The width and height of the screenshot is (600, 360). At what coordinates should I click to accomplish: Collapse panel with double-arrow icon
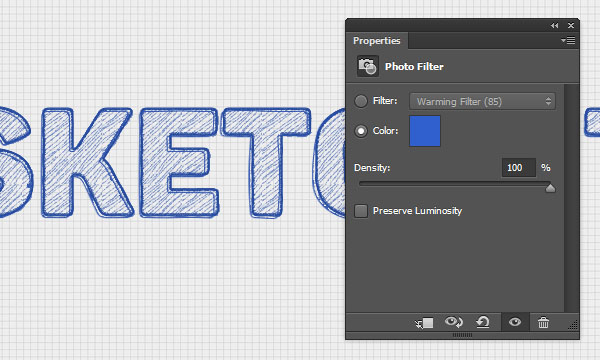[554, 26]
